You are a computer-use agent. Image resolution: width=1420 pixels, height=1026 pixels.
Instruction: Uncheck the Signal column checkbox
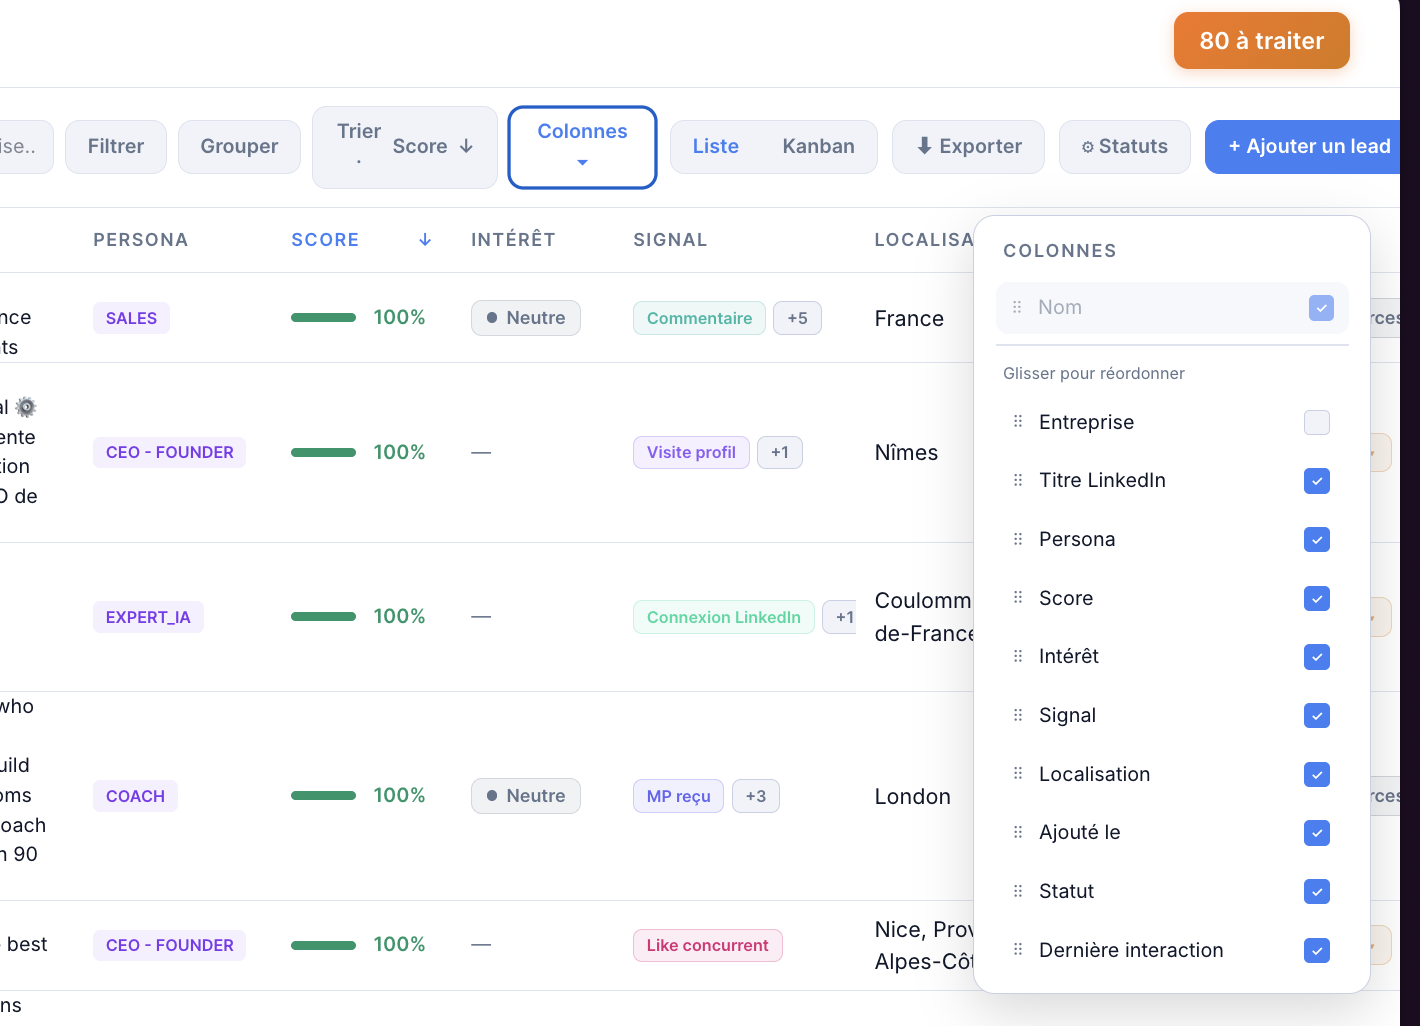click(x=1317, y=716)
